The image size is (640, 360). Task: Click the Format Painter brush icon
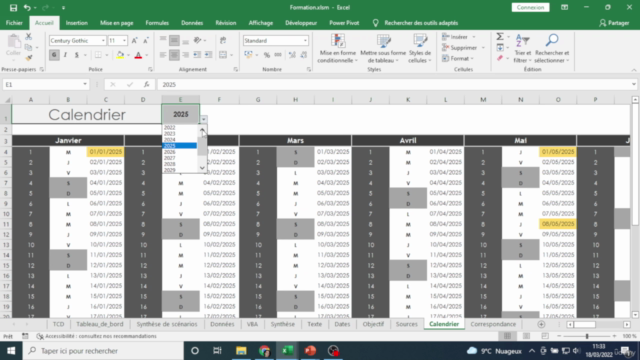tap(29, 58)
